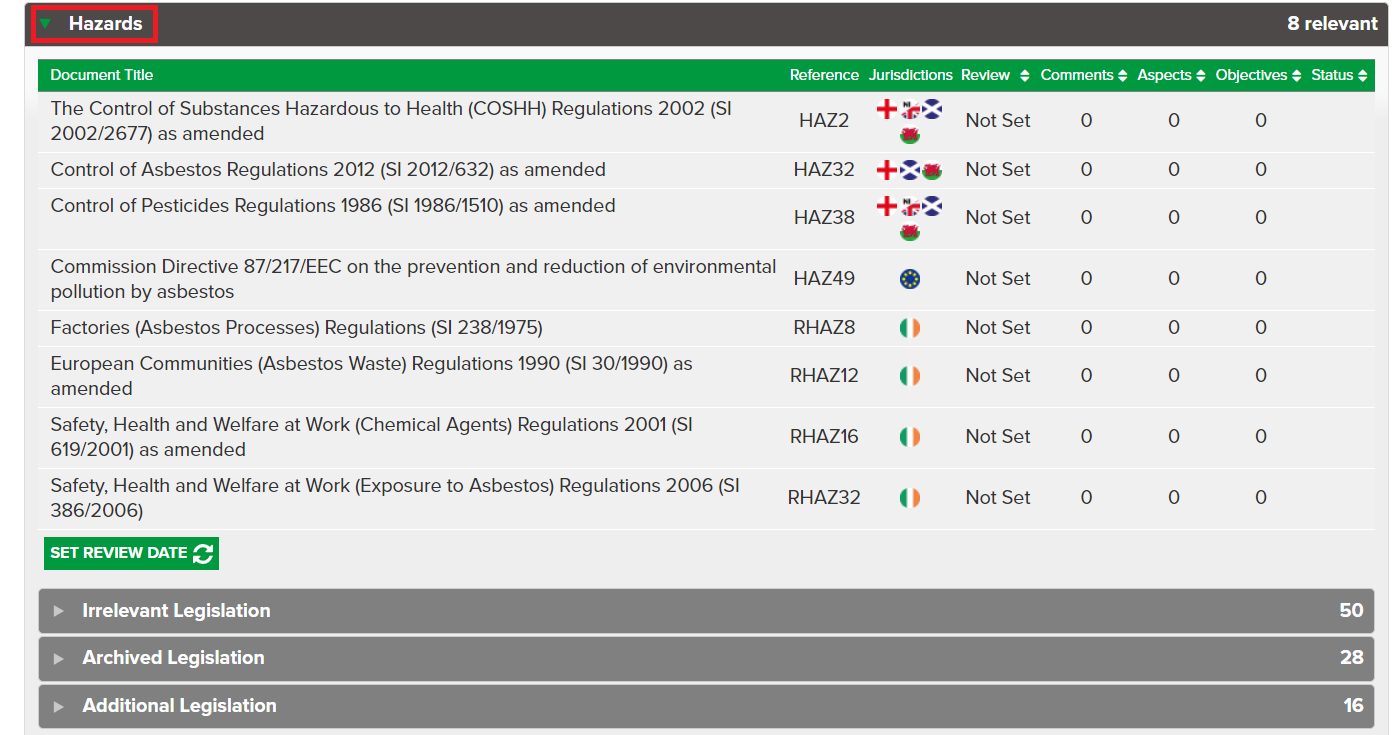Click the England flag in HAZ38 row
Image resolution: width=1399 pixels, height=735 pixels.
(x=887, y=206)
